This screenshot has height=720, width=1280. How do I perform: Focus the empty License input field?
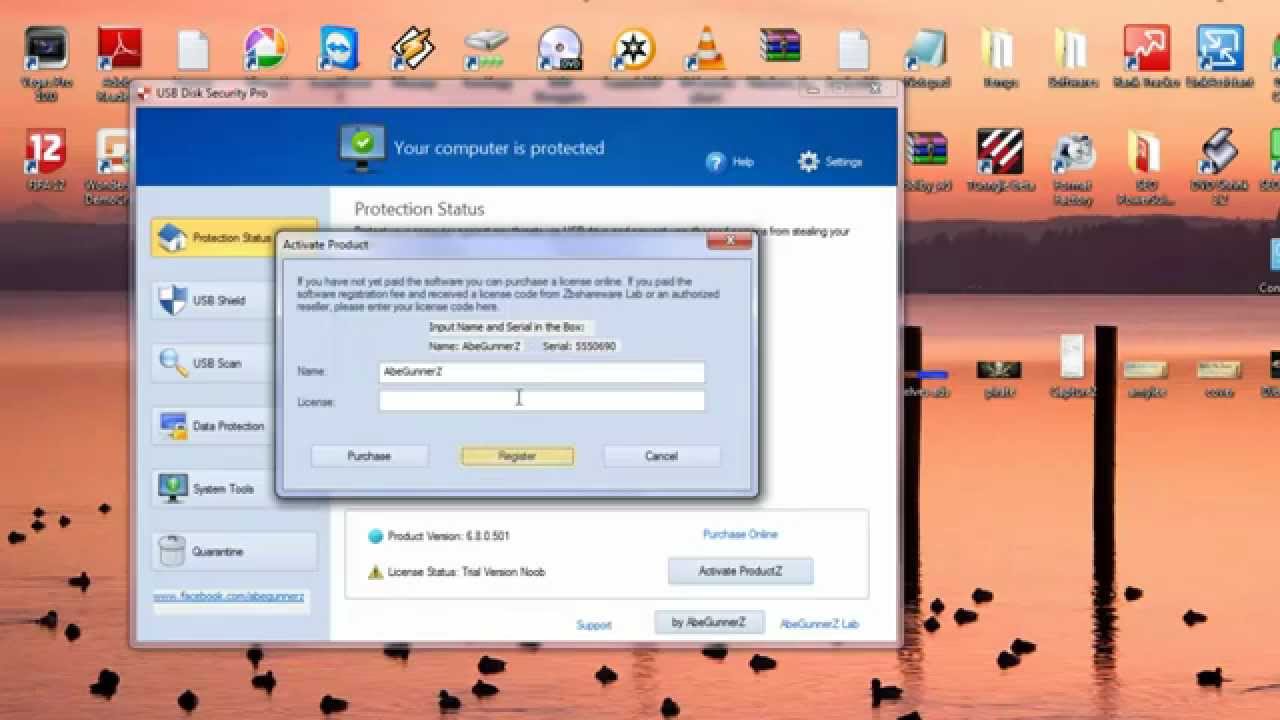541,401
